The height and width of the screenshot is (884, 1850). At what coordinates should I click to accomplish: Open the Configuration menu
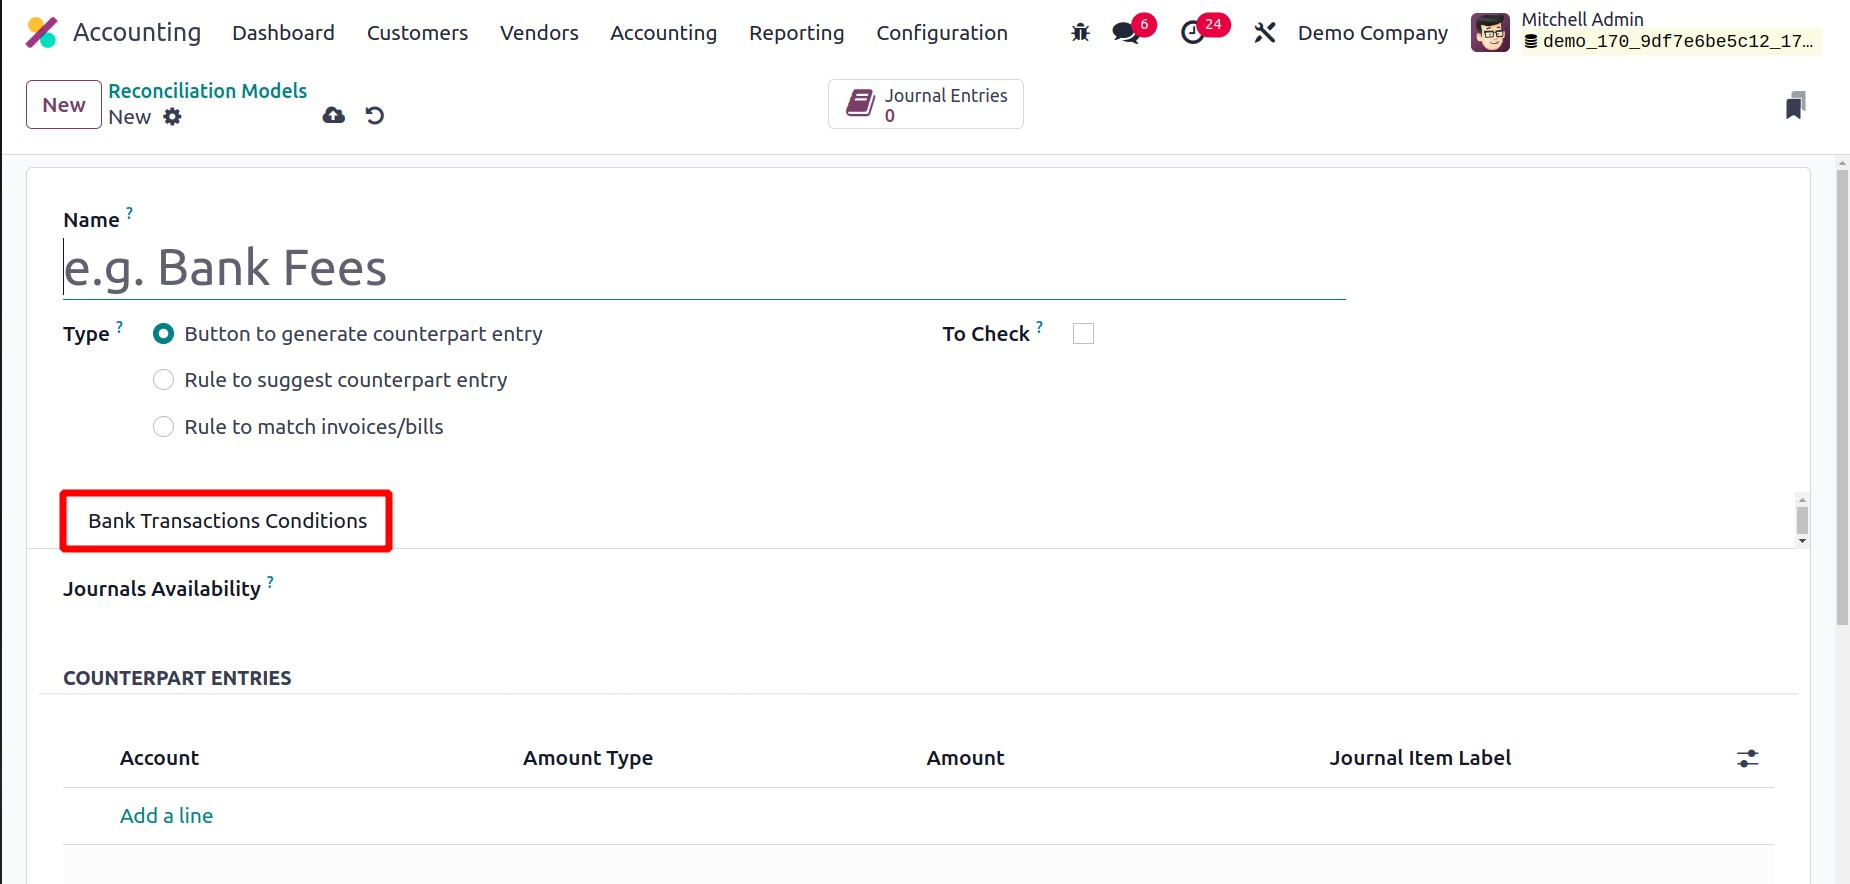click(941, 33)
